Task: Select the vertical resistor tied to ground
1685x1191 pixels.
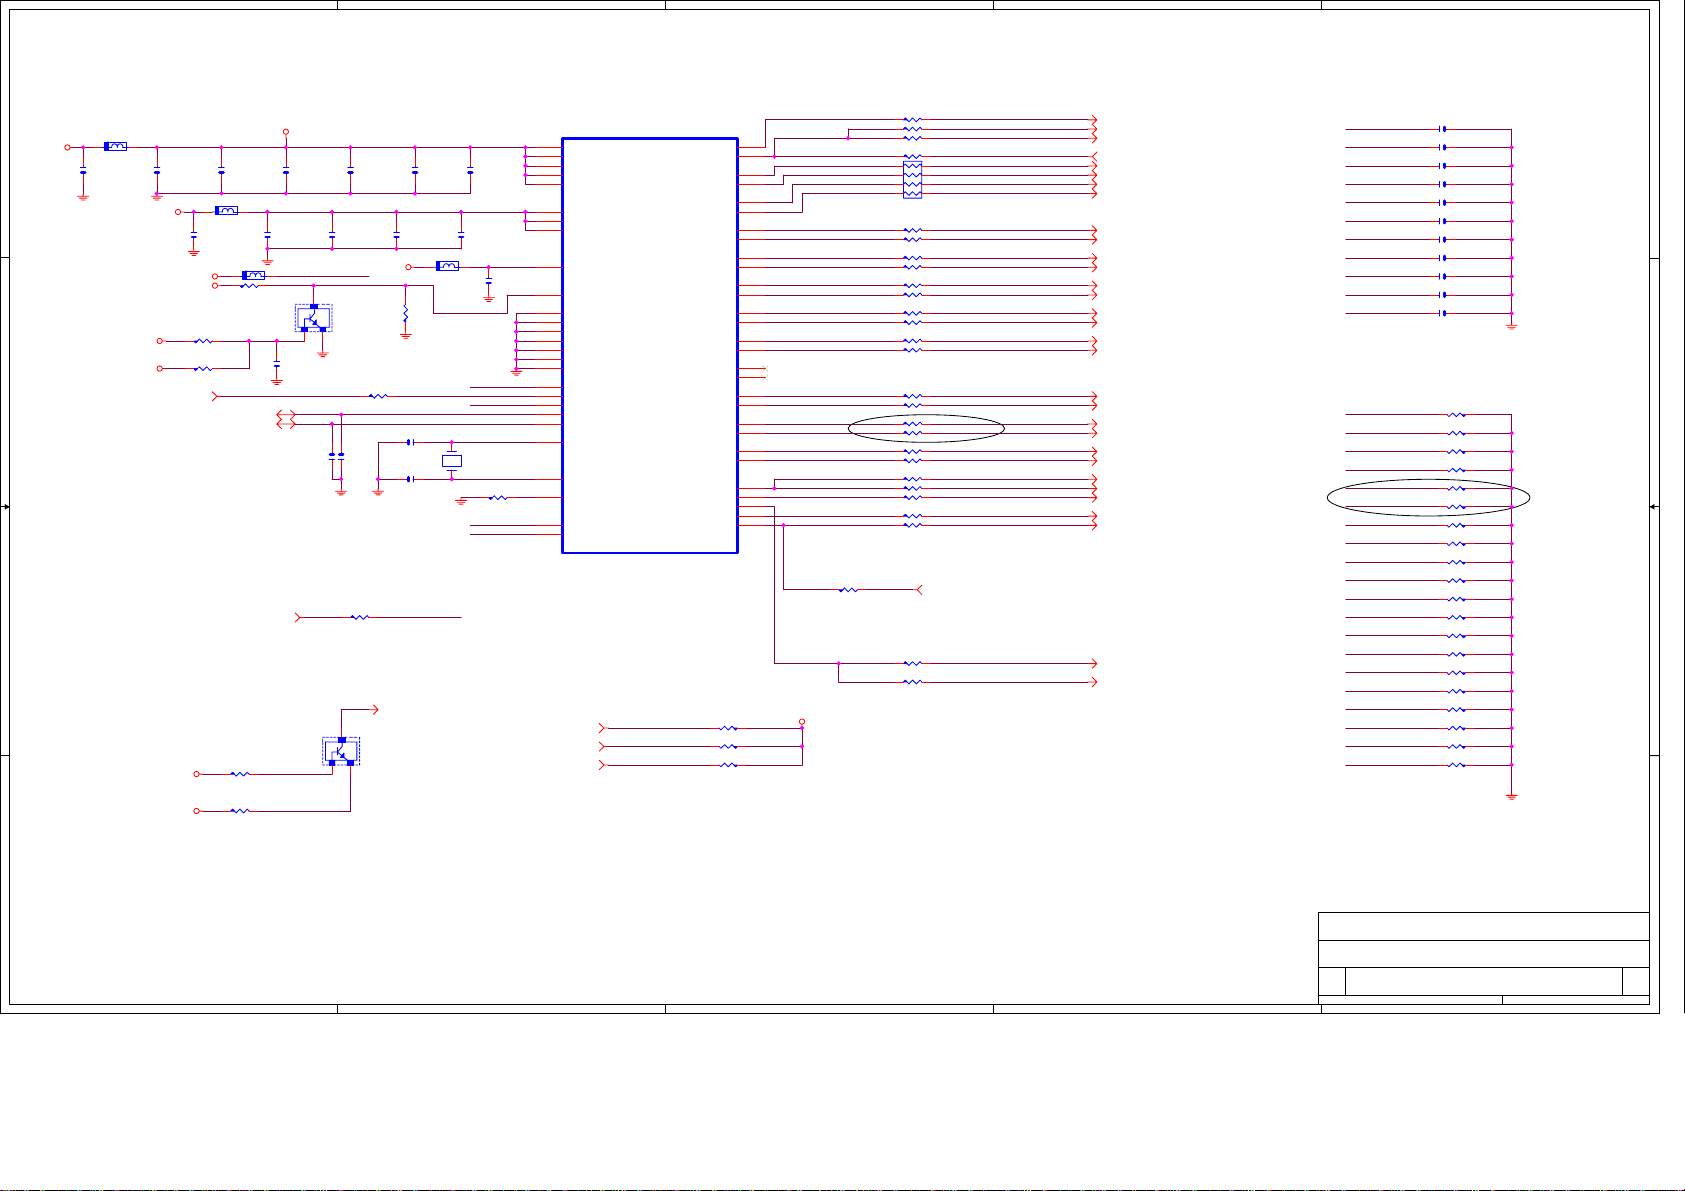Action: coord(405,314)
